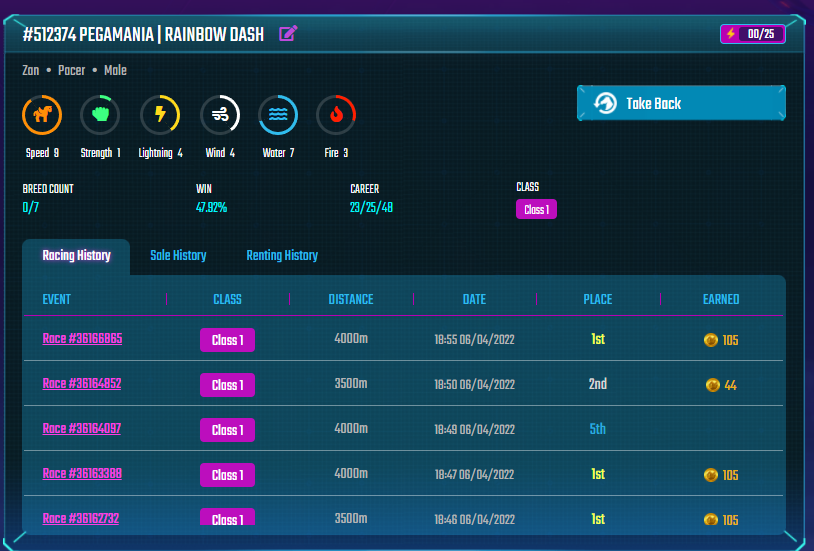Click the Lightning stat bolt icon

click(160, 115)
